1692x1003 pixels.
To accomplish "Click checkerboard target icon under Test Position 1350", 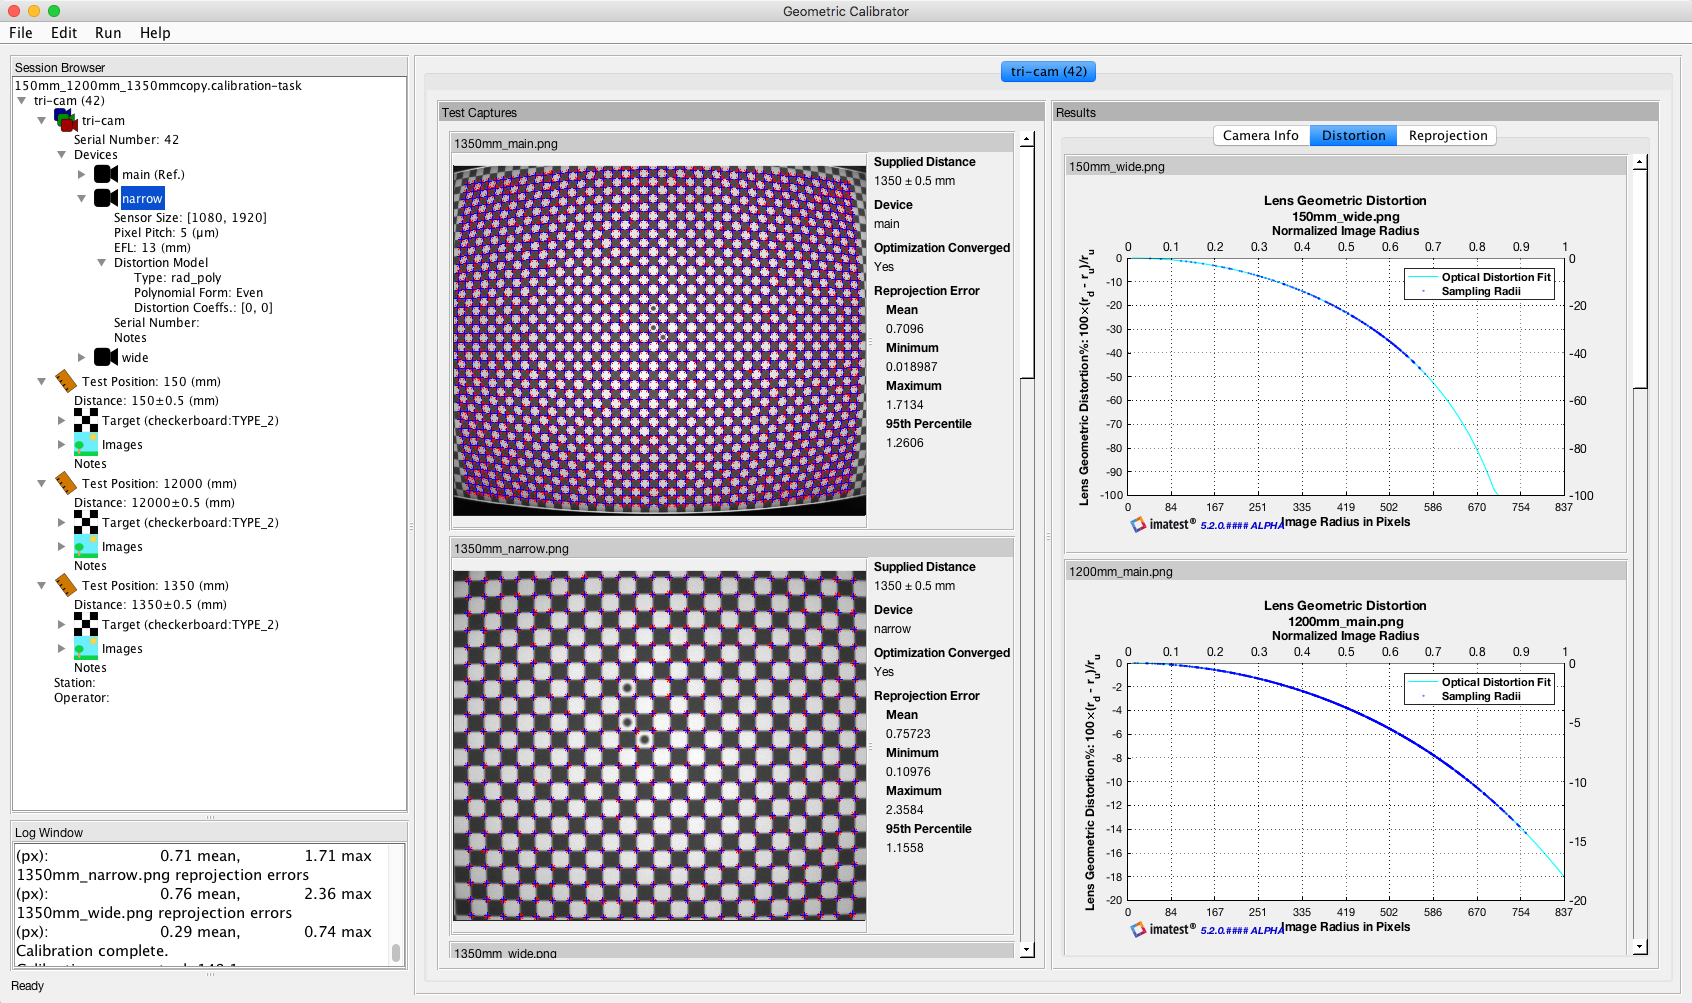I will click(86, 624).
